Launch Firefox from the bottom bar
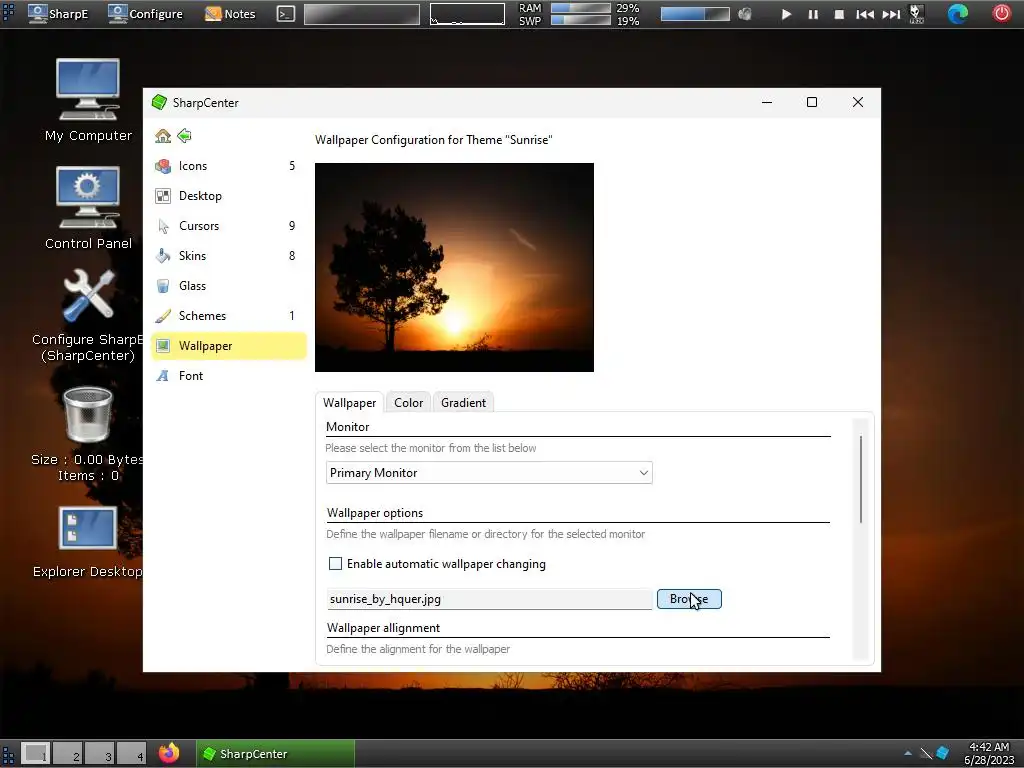This screenshot has width=1024, height=768. tap(168, 753)
